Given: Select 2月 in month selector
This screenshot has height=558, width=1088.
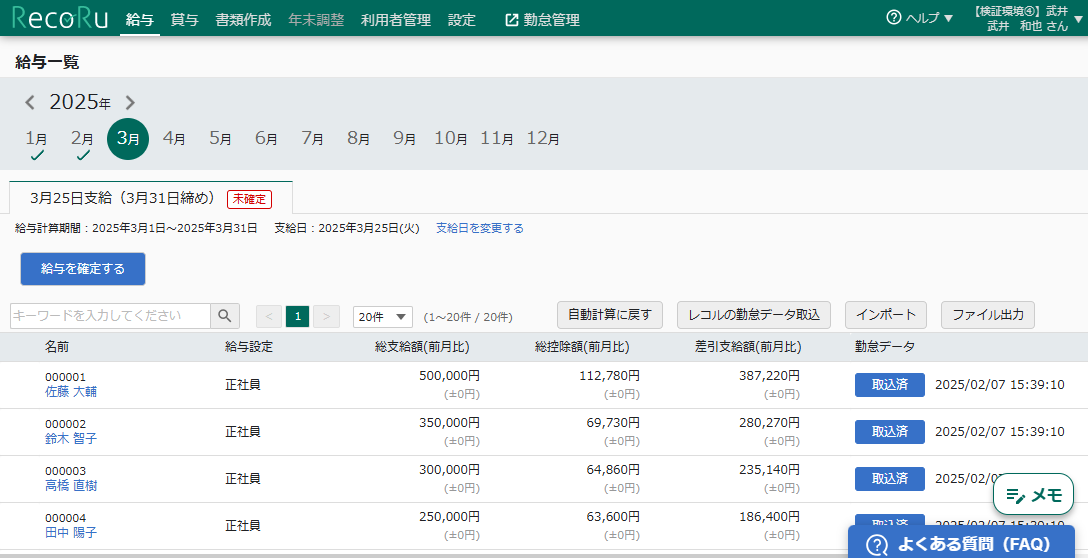Looking at the screenshot, I should pyautogui.click(x=83, y=139).
